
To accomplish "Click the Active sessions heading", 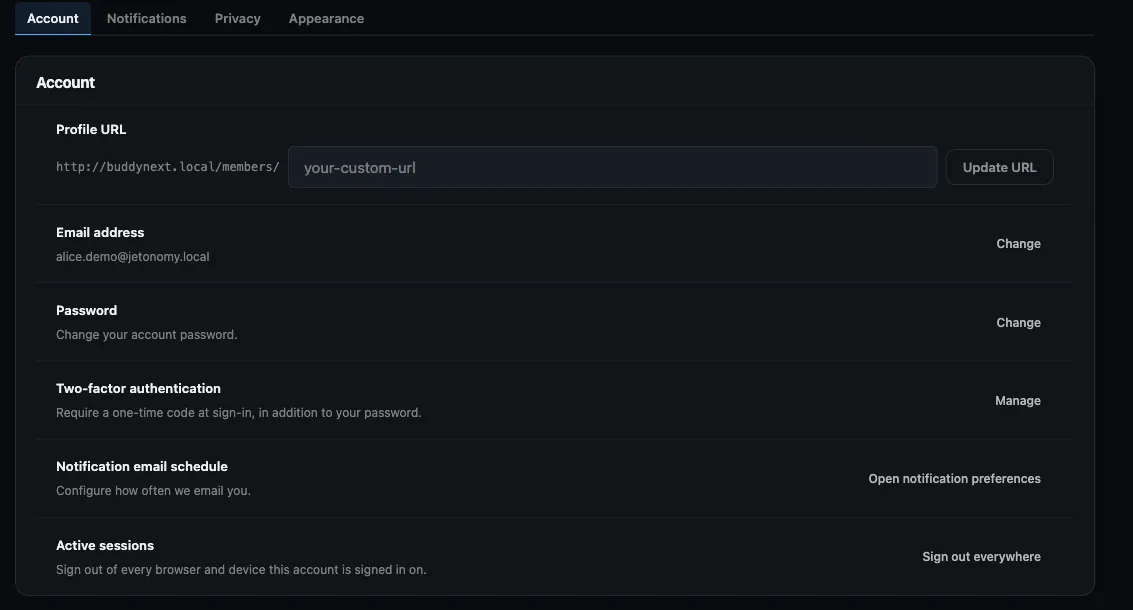I will [x=105, y=545].
